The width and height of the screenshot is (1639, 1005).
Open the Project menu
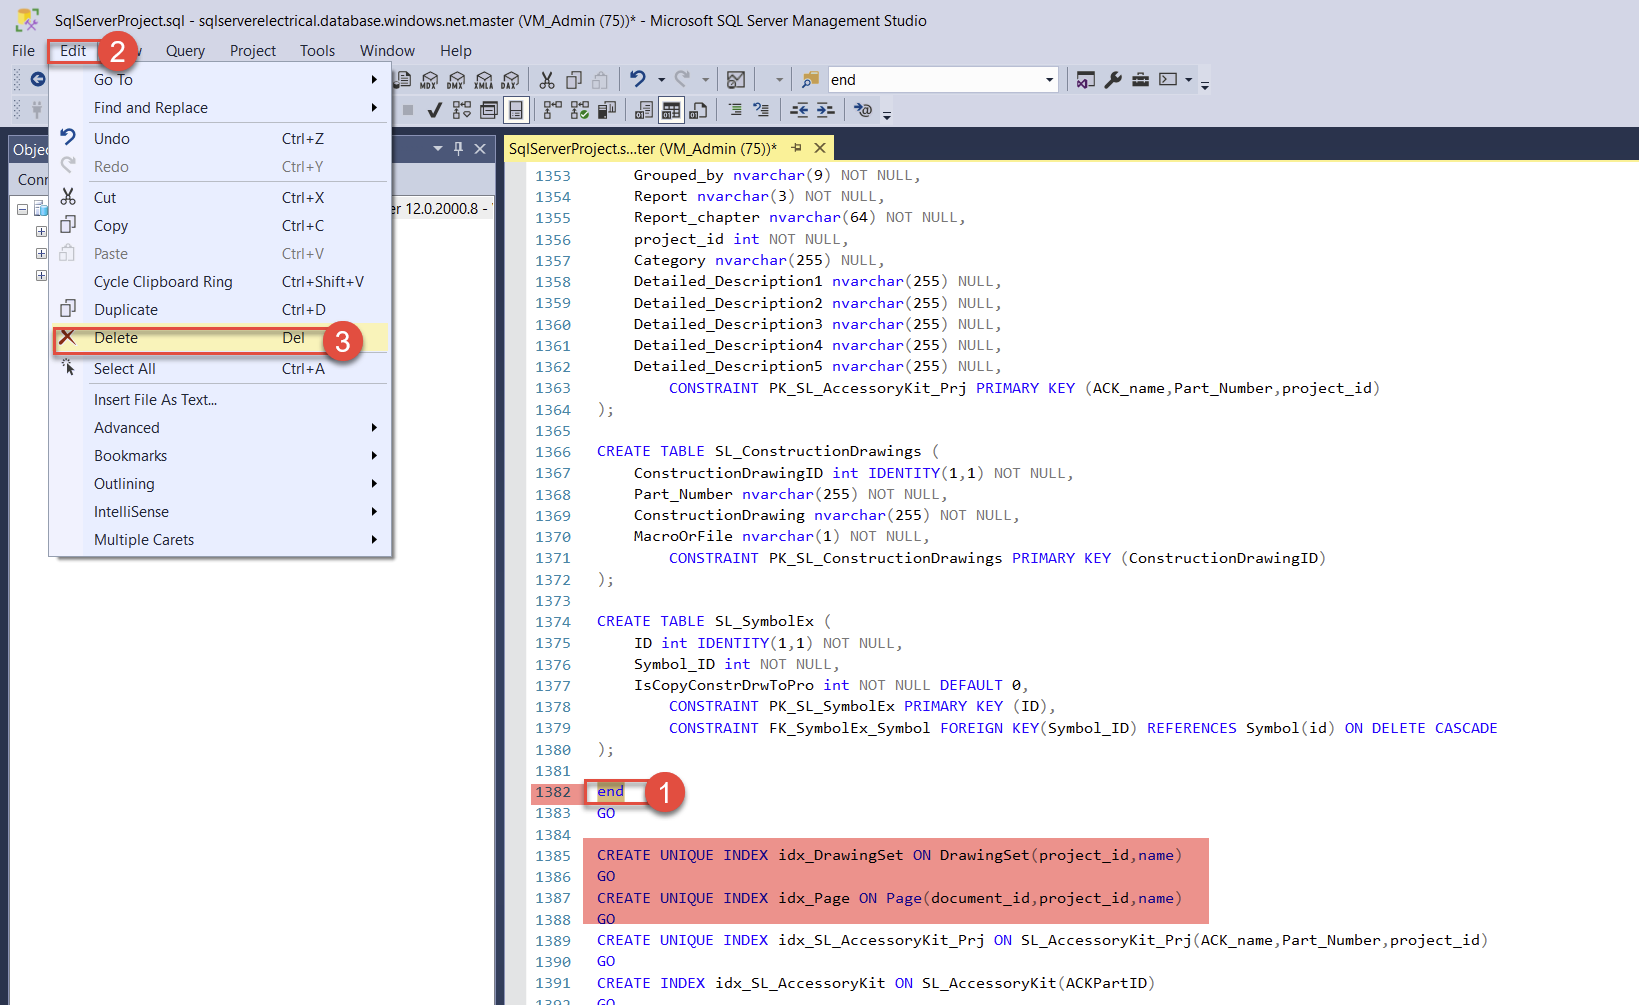click(252, 51)
